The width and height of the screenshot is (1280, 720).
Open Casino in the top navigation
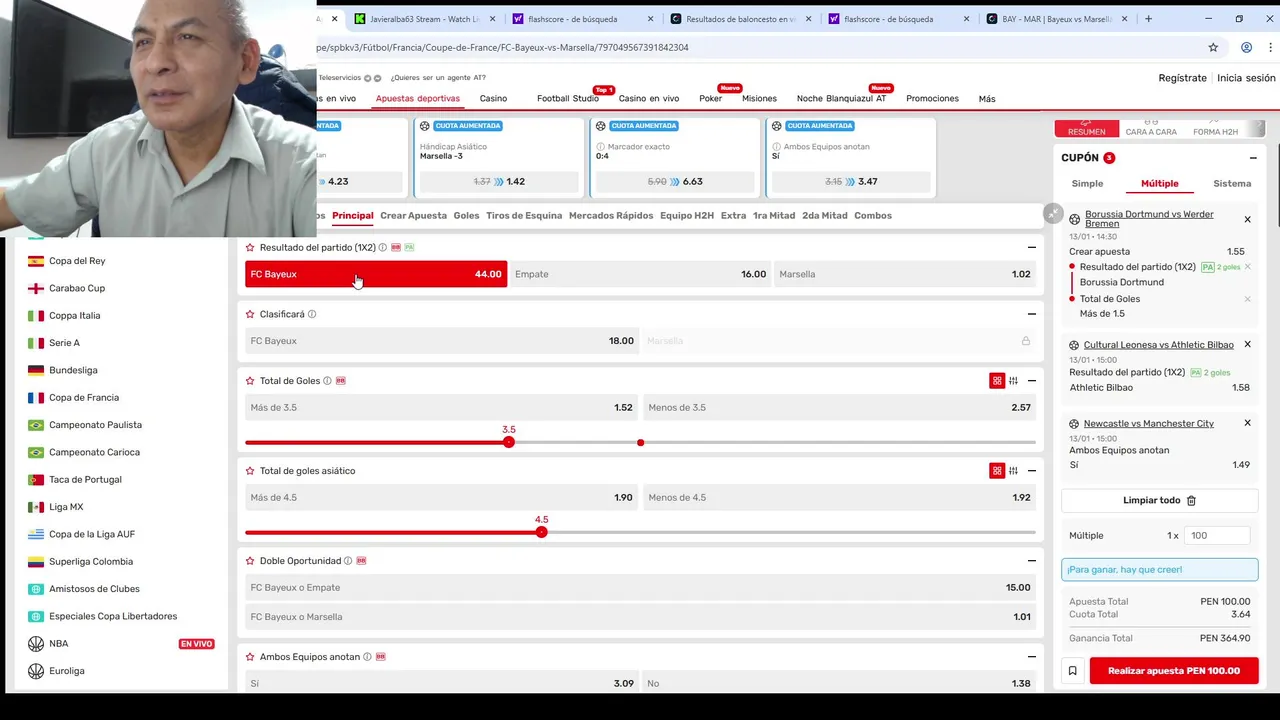click(493, 99)
